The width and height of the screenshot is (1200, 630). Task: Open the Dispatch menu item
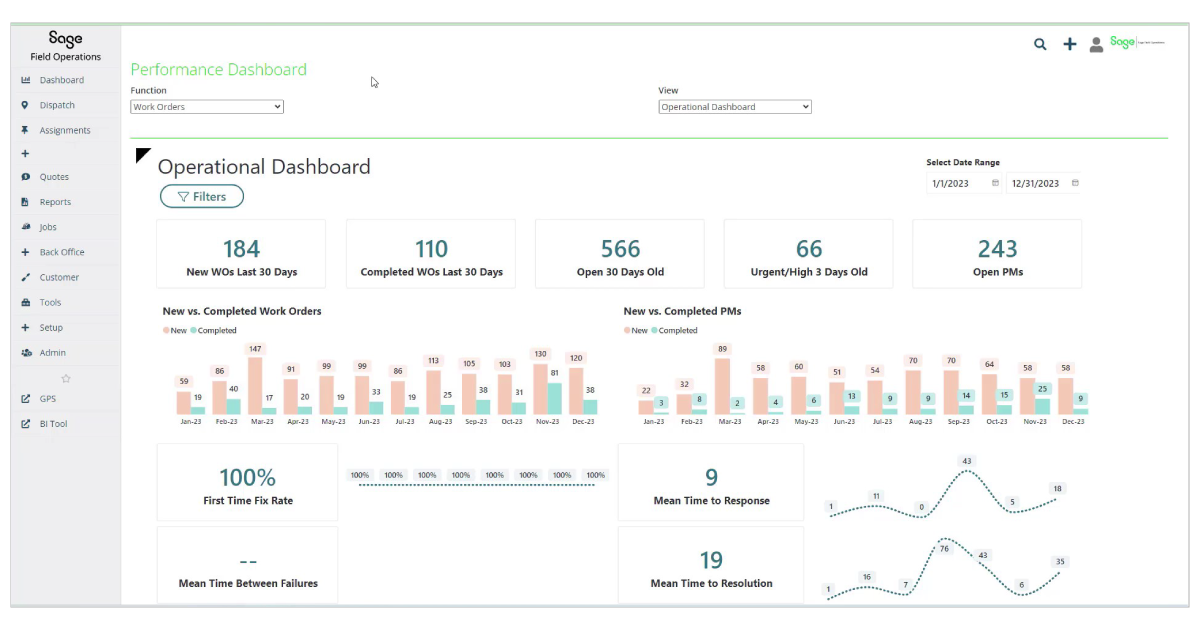tap(57, 105)
